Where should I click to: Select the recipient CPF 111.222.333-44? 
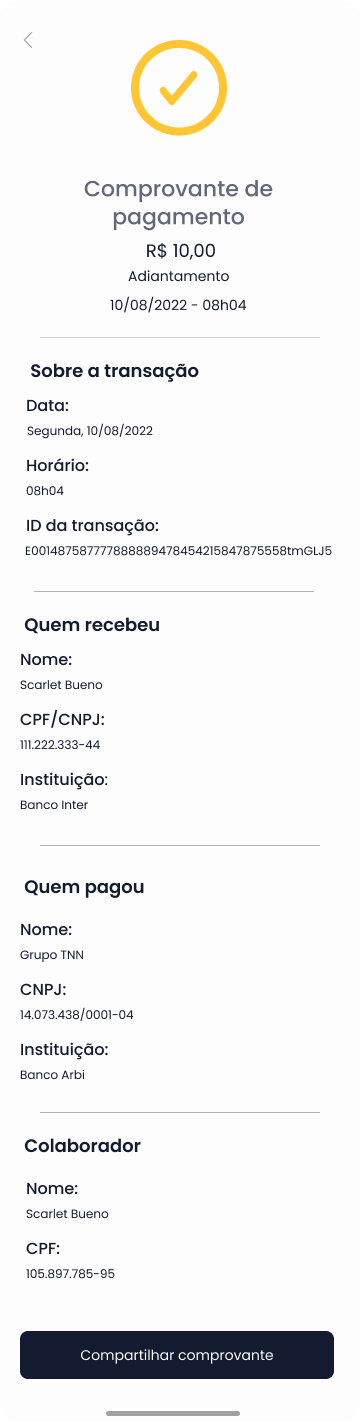pyautogui.click(x=60, y=745)
